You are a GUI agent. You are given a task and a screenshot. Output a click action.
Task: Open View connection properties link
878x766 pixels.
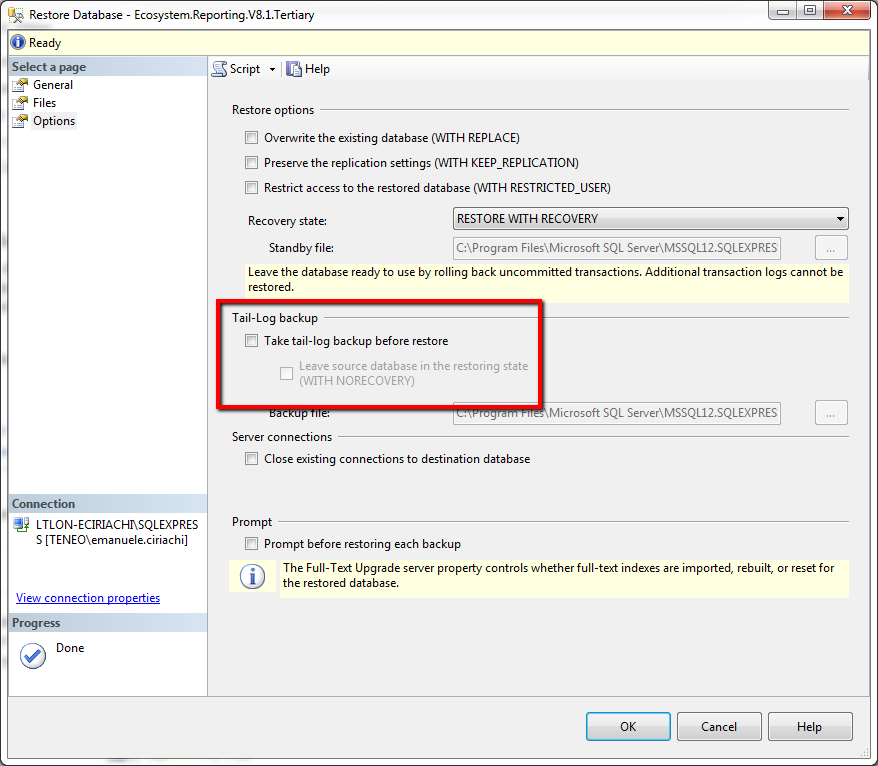(88, 598)
